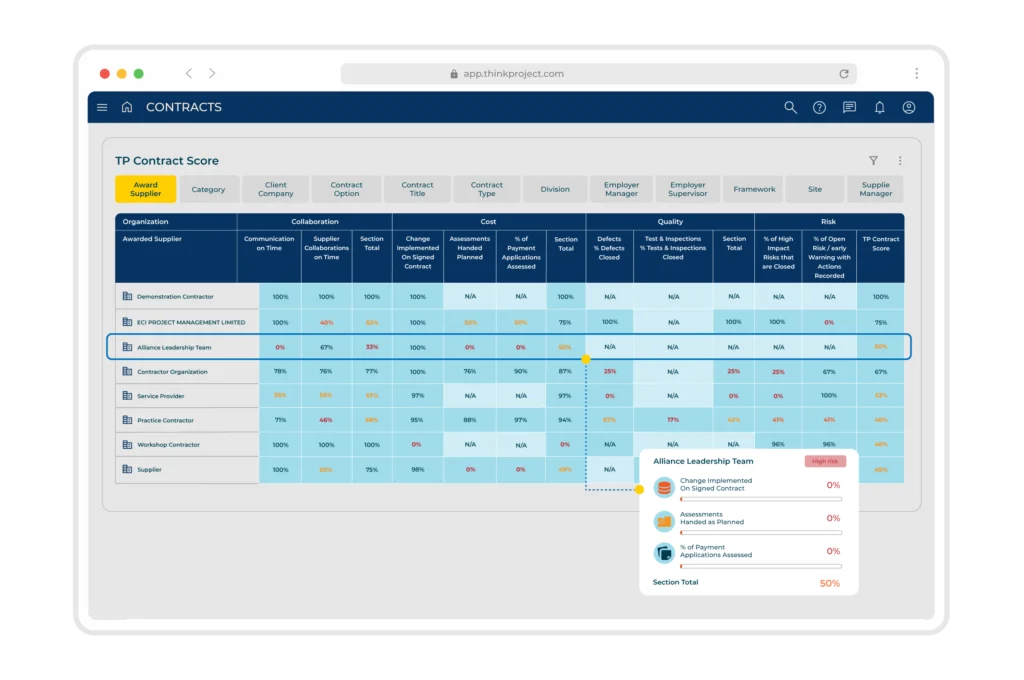Screen dimensions: 1024x680
Task: Select the Award Supplier tab
Action: click(146, 189)
